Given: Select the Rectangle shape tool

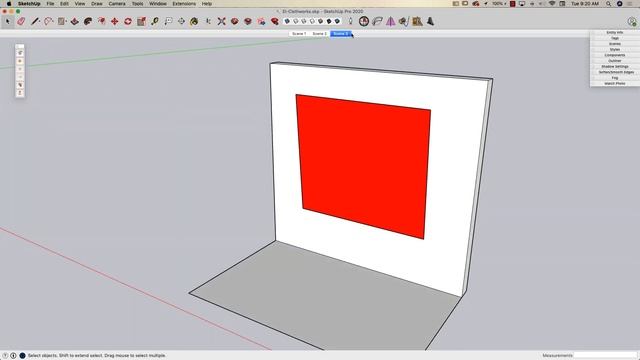Looking at the screenshot, I should [x=62, y=21].
